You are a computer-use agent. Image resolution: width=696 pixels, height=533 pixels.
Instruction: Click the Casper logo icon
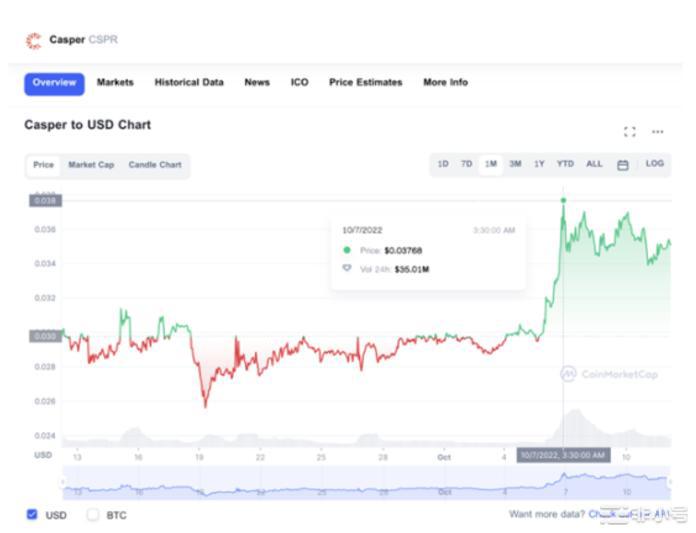(x=33, y=40)
